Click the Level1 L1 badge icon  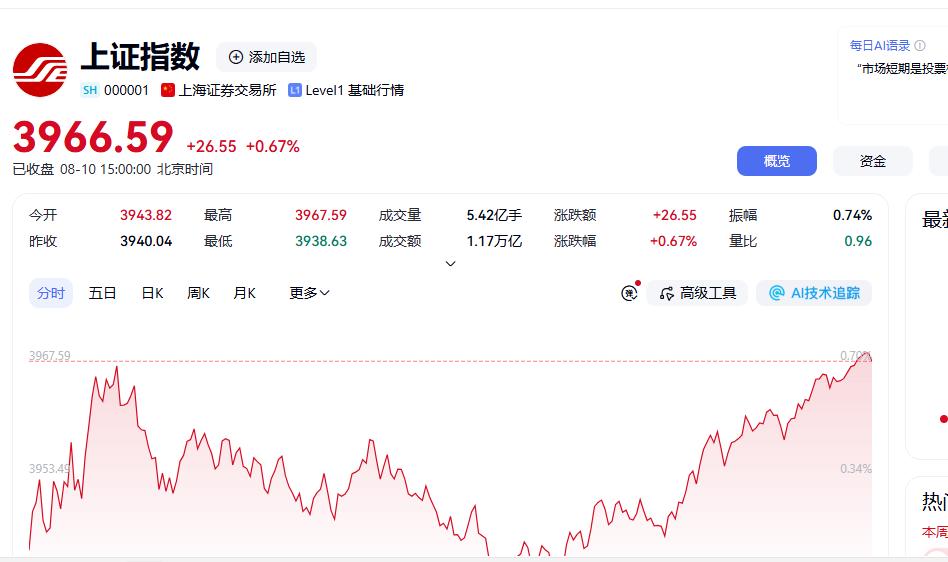(x=294, y=90)
